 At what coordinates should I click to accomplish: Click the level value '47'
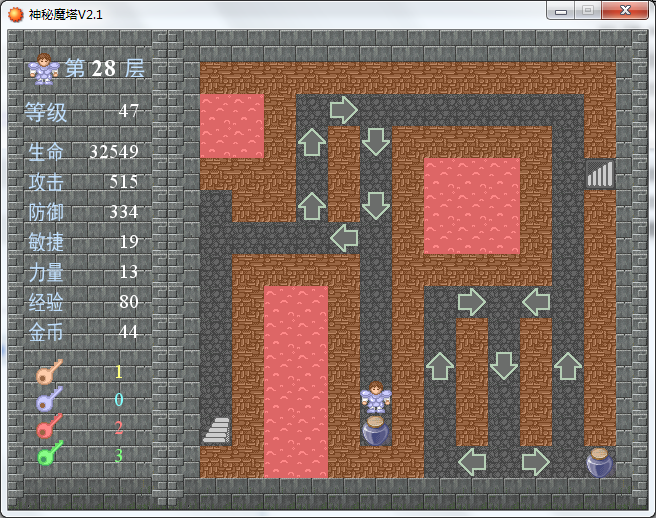pyautogui.click(x=128, y=111)
